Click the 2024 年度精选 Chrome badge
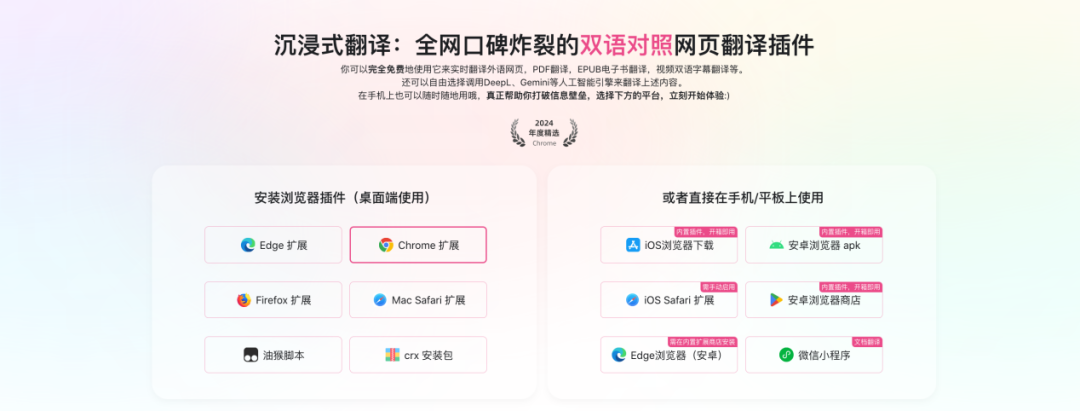 pos(544,133)
